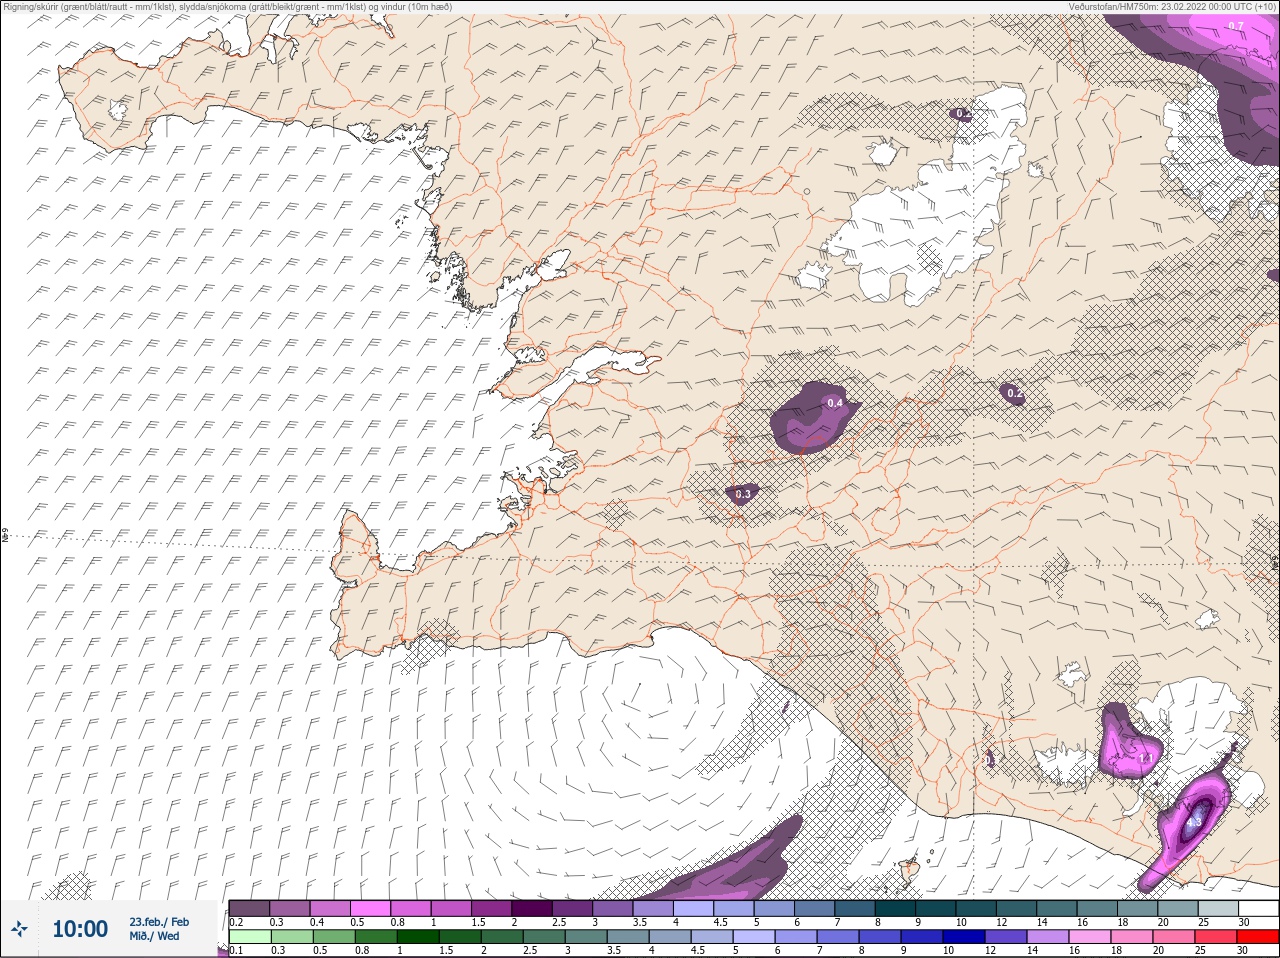Click the pale green lower-row swatch labeled 0.1
The height and width of the screenshot is (958, 1280).
[x=249, y=937]
